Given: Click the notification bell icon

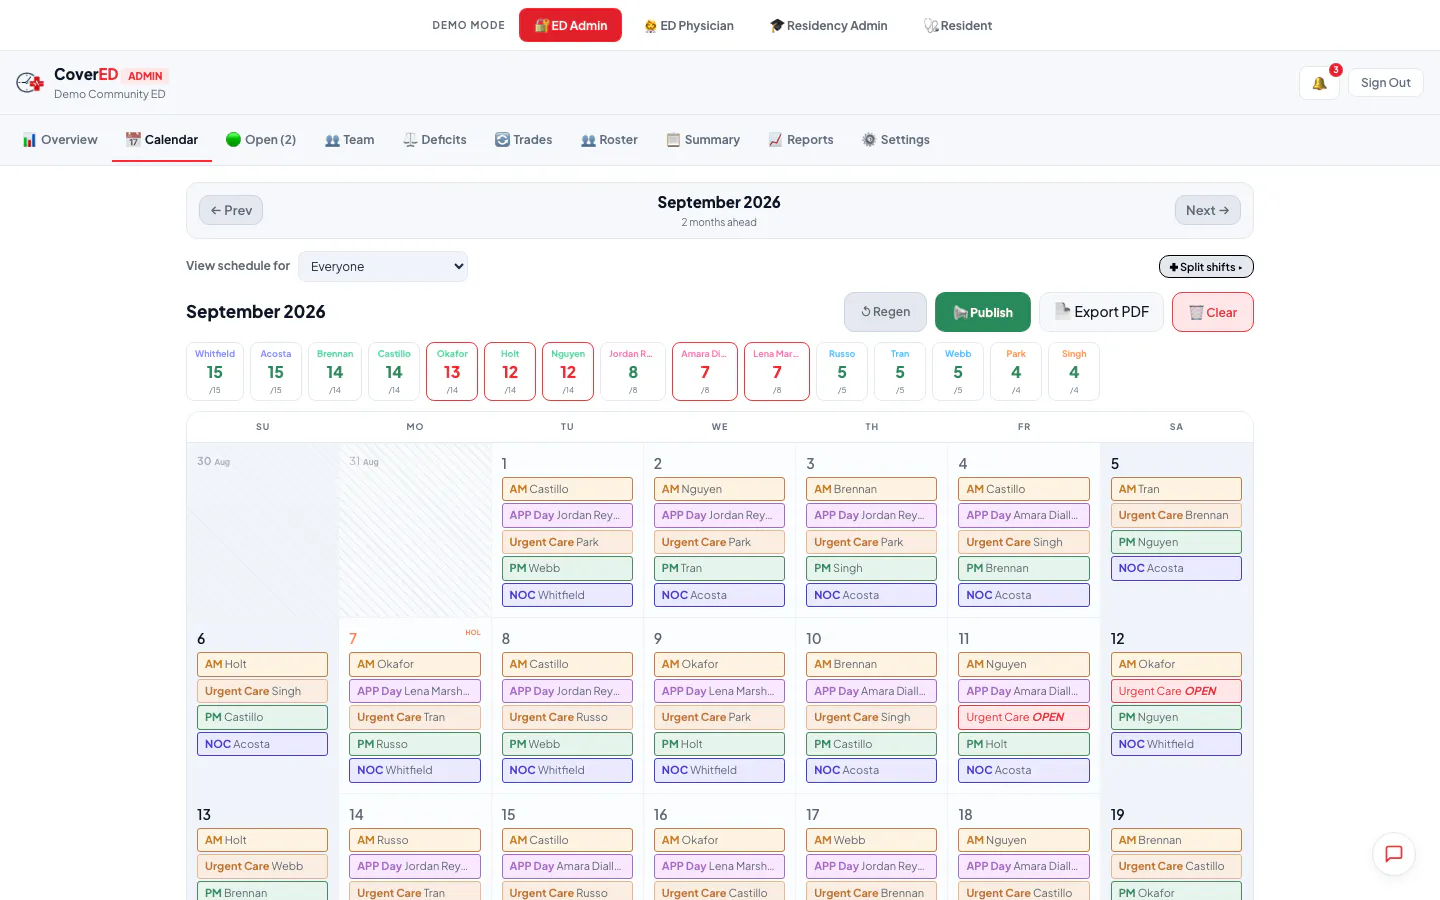Looking at the screenshot, I should click(x=1319, y=83).
